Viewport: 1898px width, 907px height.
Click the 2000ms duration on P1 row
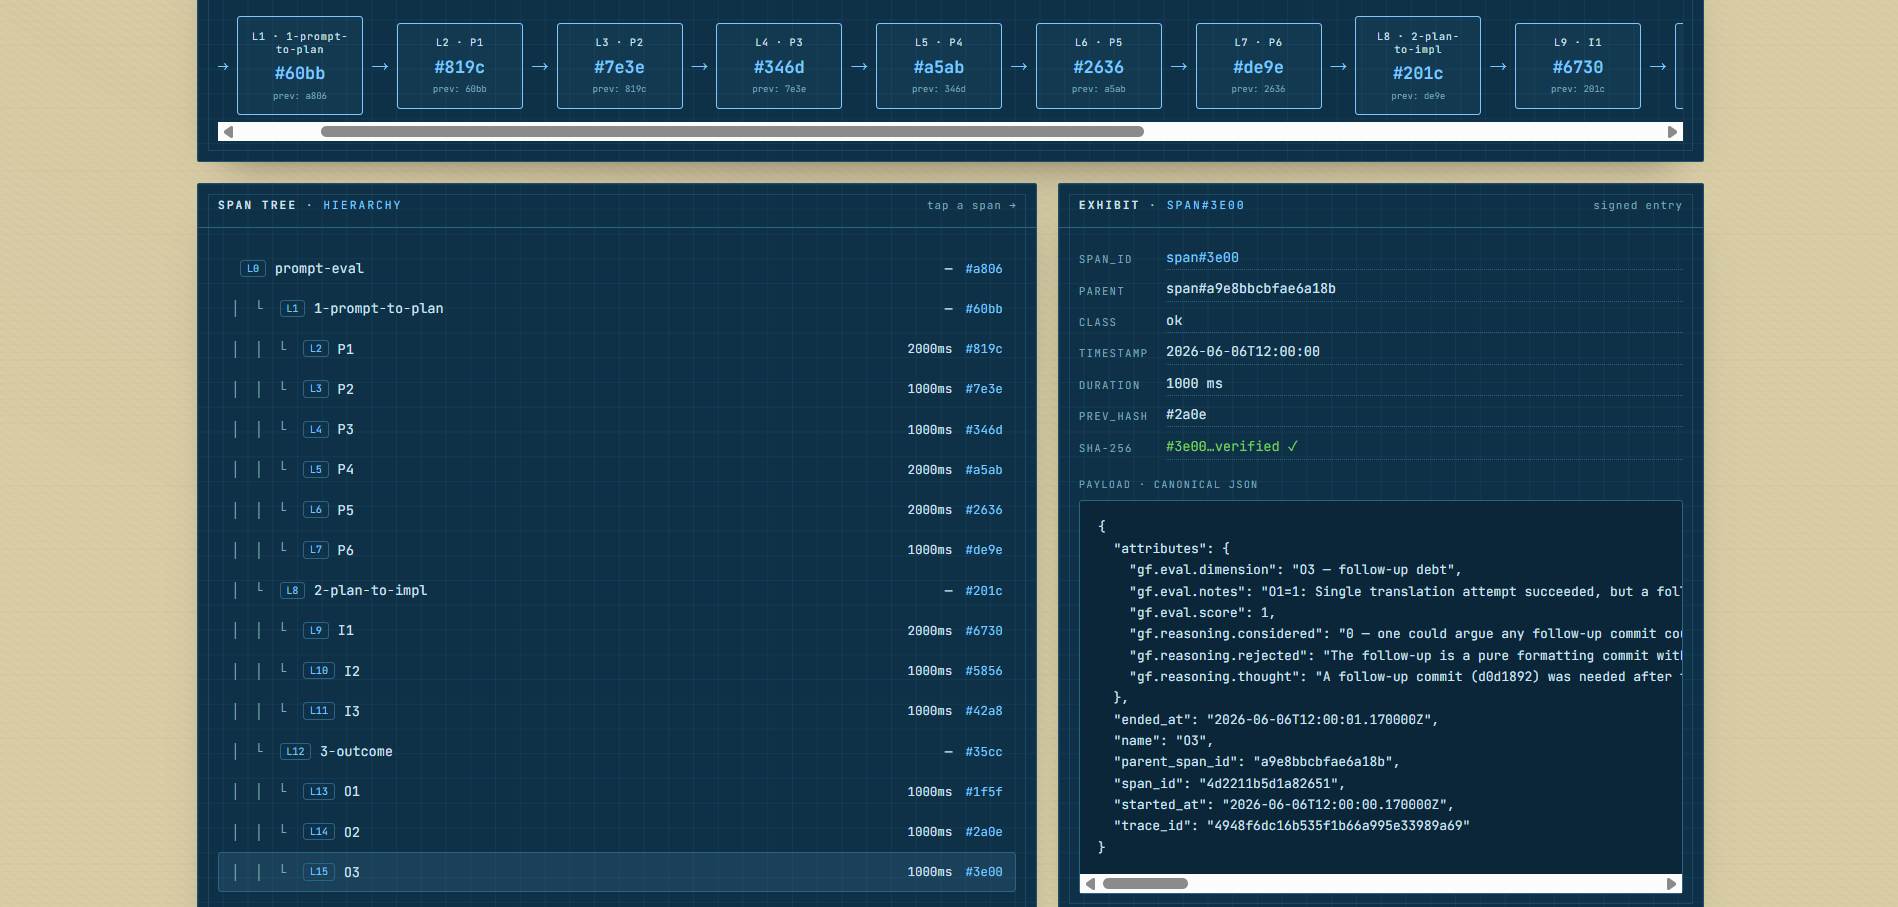[x=930, y=349]
